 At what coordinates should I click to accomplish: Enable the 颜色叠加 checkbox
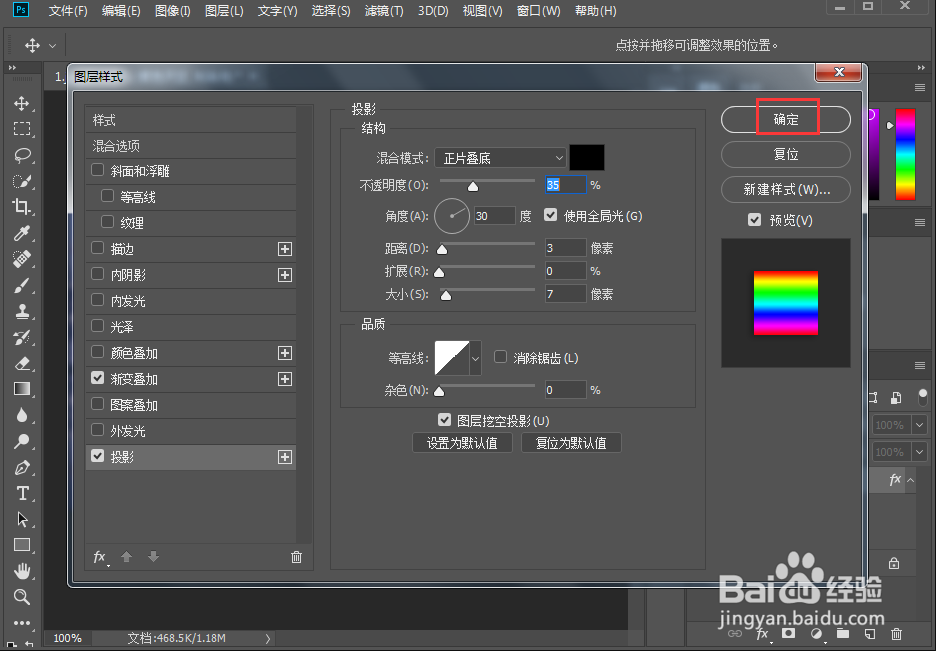[x=98, y=351]
